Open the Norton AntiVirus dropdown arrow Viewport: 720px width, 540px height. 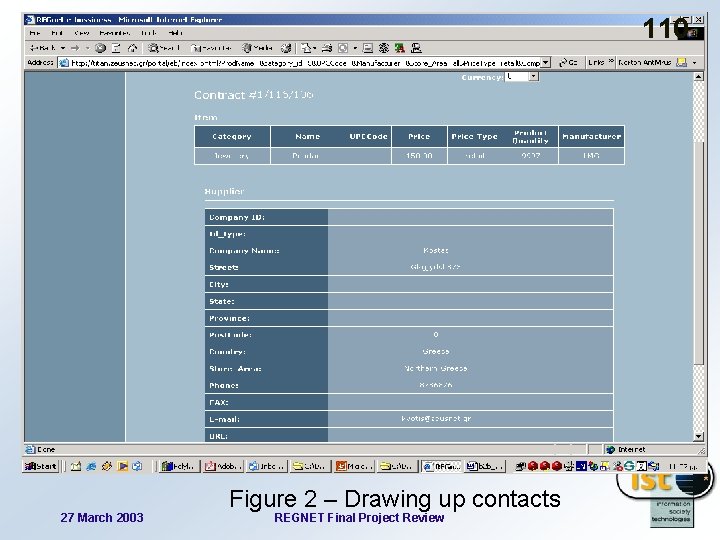click(x=695, y=62)
